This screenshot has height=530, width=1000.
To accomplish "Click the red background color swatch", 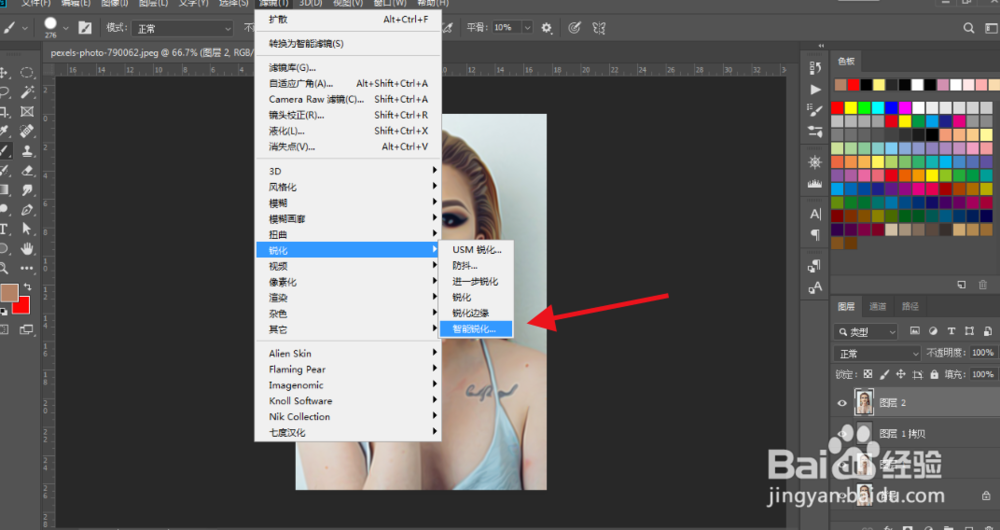I will (22, 306).
